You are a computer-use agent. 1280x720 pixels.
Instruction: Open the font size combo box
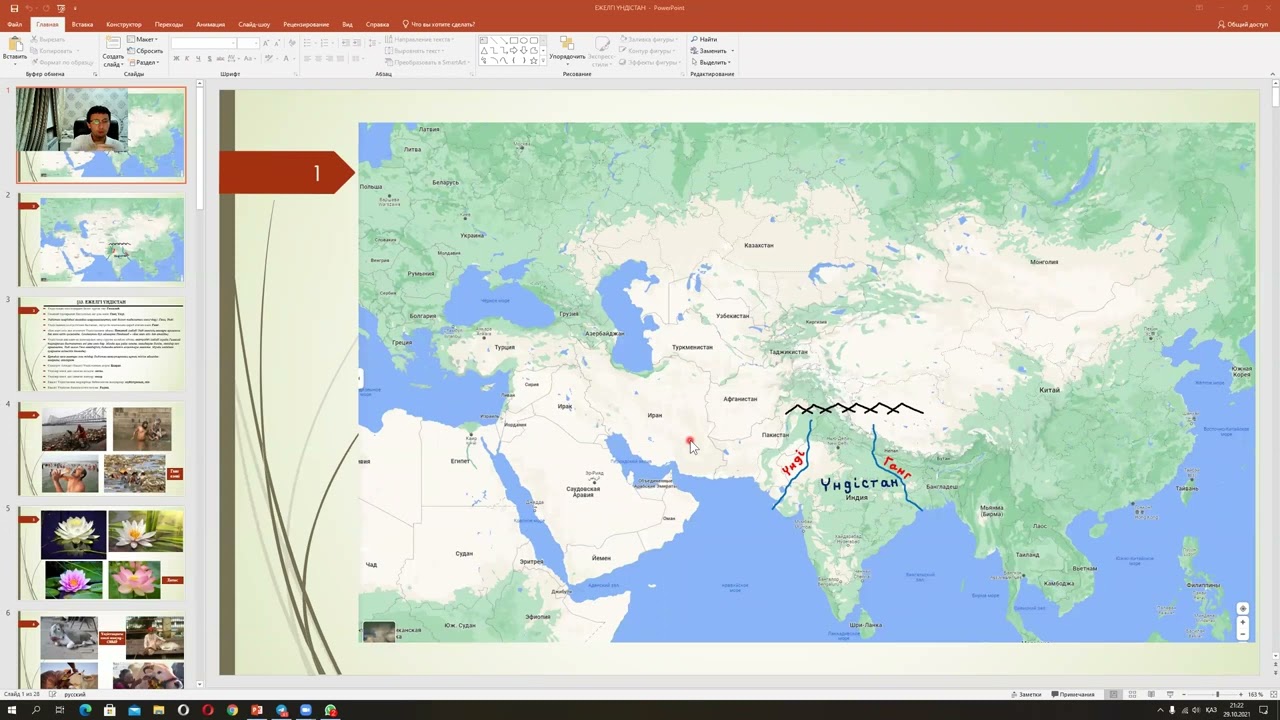point(248,43)
